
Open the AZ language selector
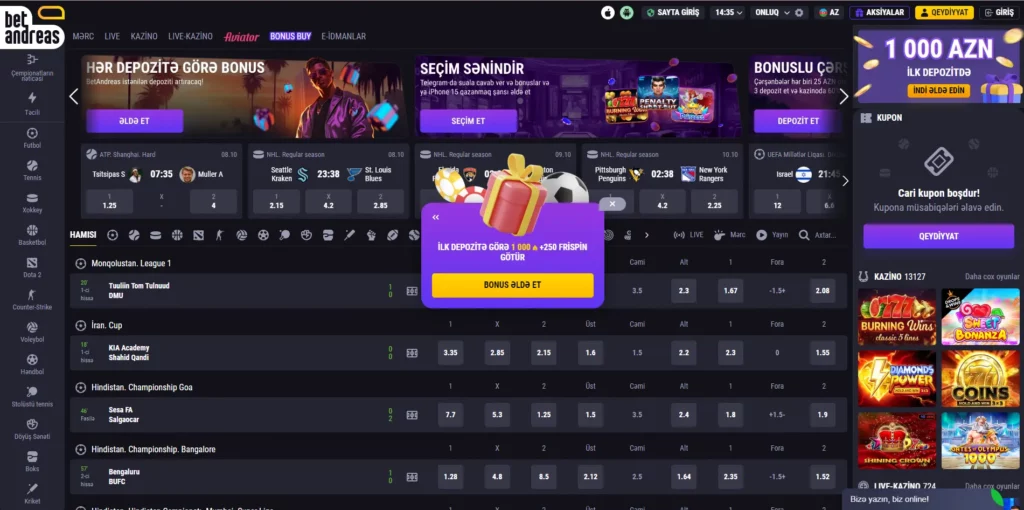[x=829, y=12]
